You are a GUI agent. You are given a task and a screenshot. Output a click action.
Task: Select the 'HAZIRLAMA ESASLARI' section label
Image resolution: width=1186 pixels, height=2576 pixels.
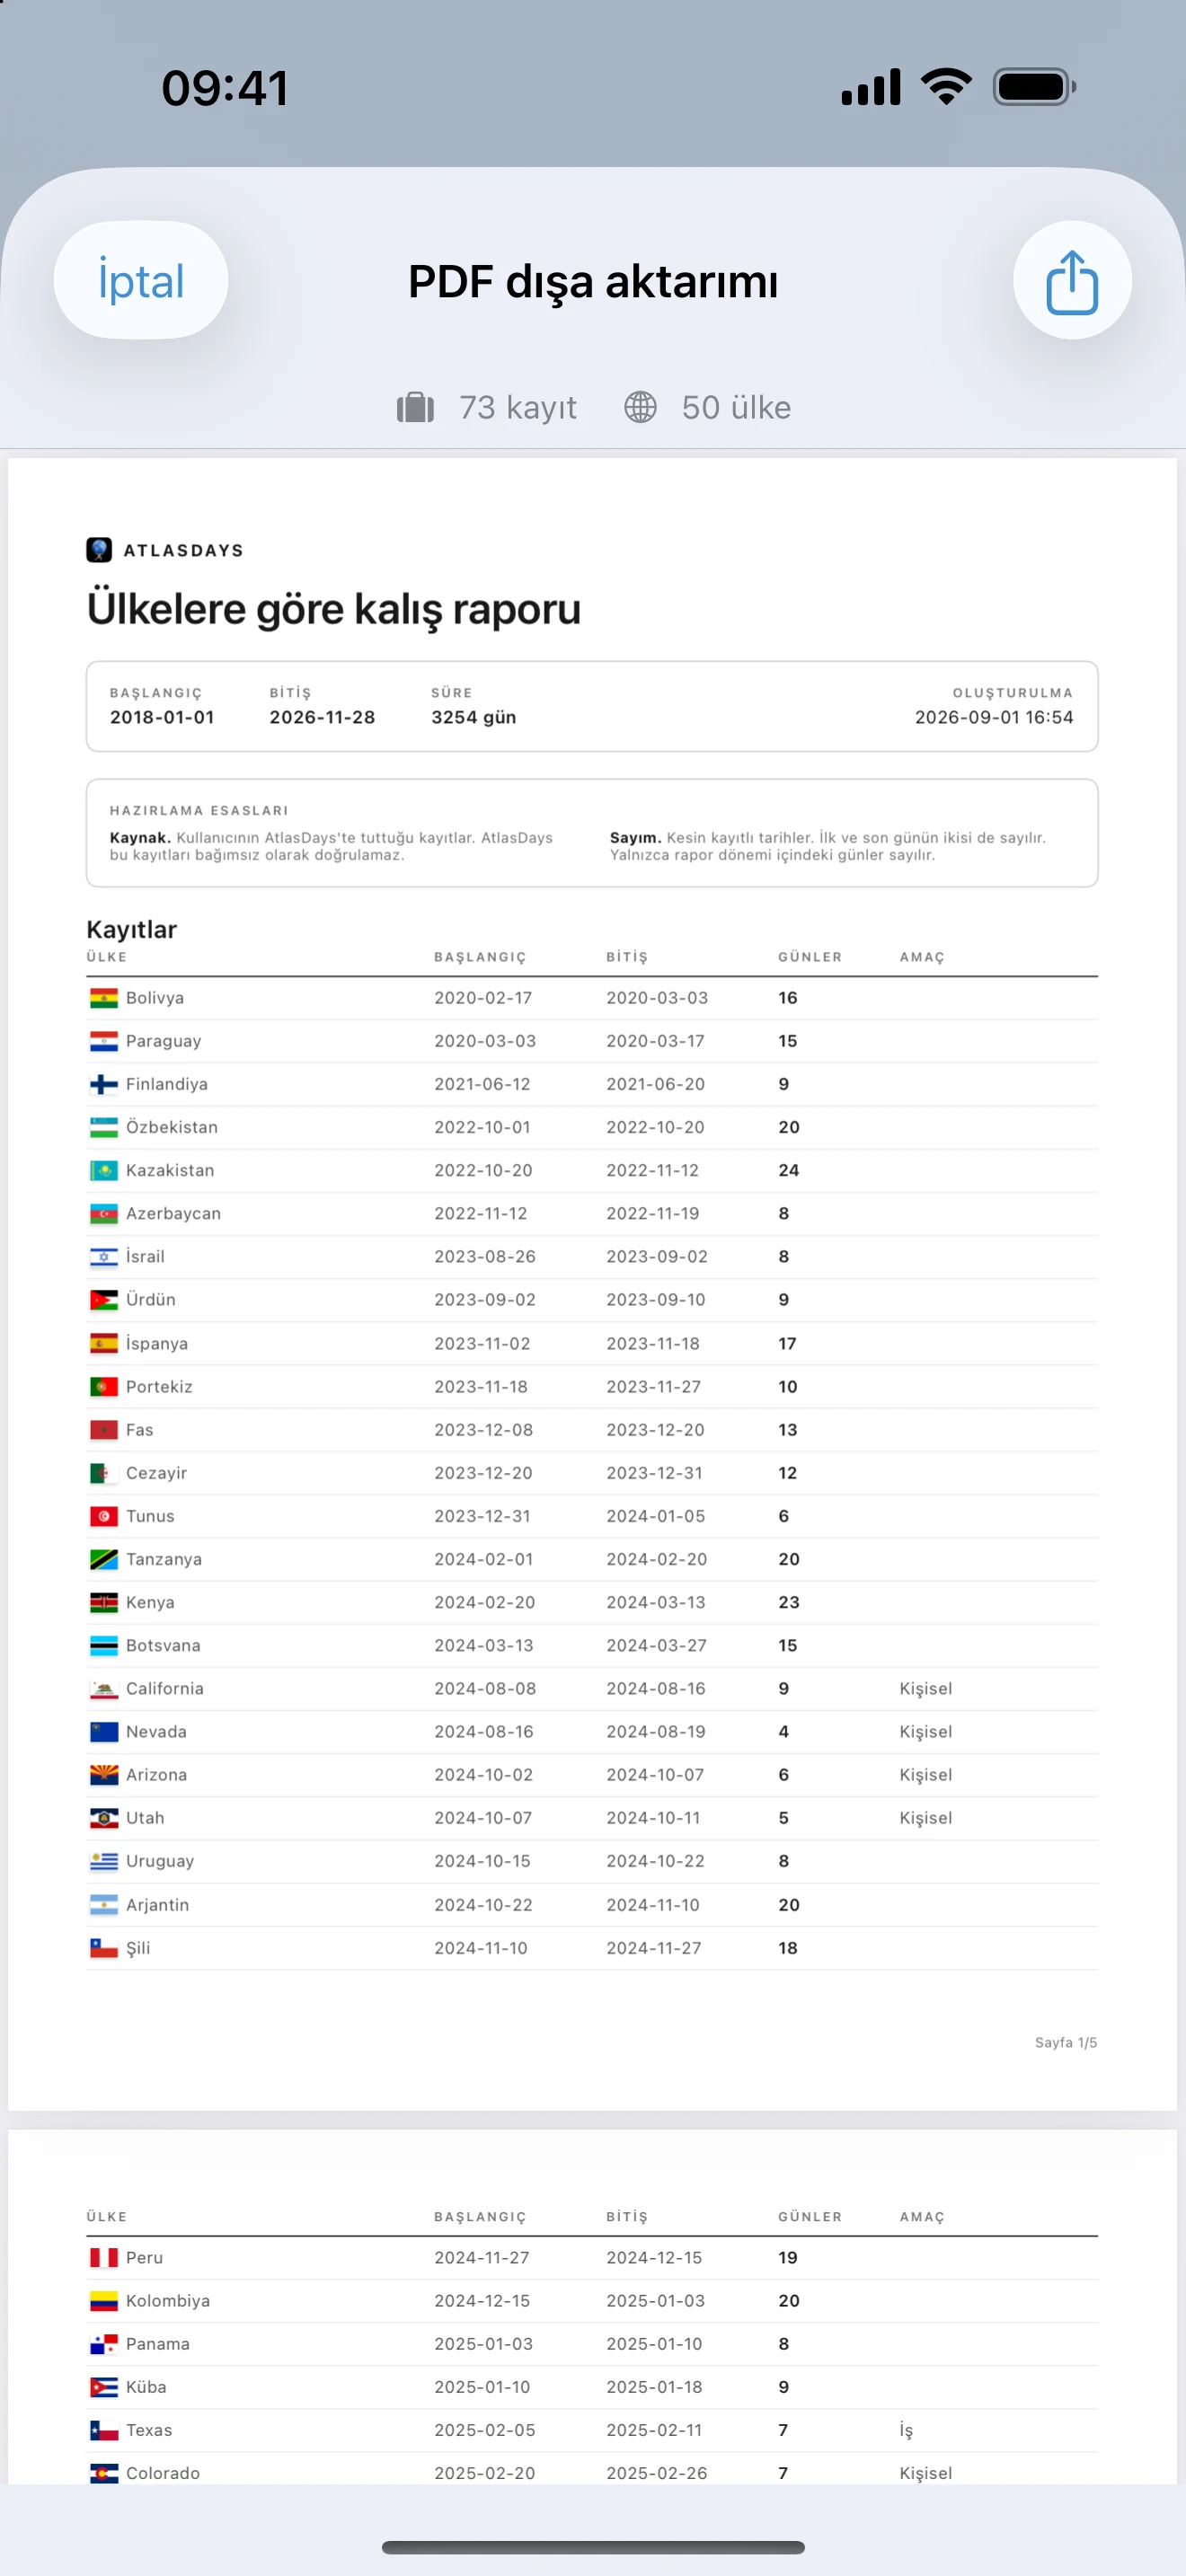(199, 810)
